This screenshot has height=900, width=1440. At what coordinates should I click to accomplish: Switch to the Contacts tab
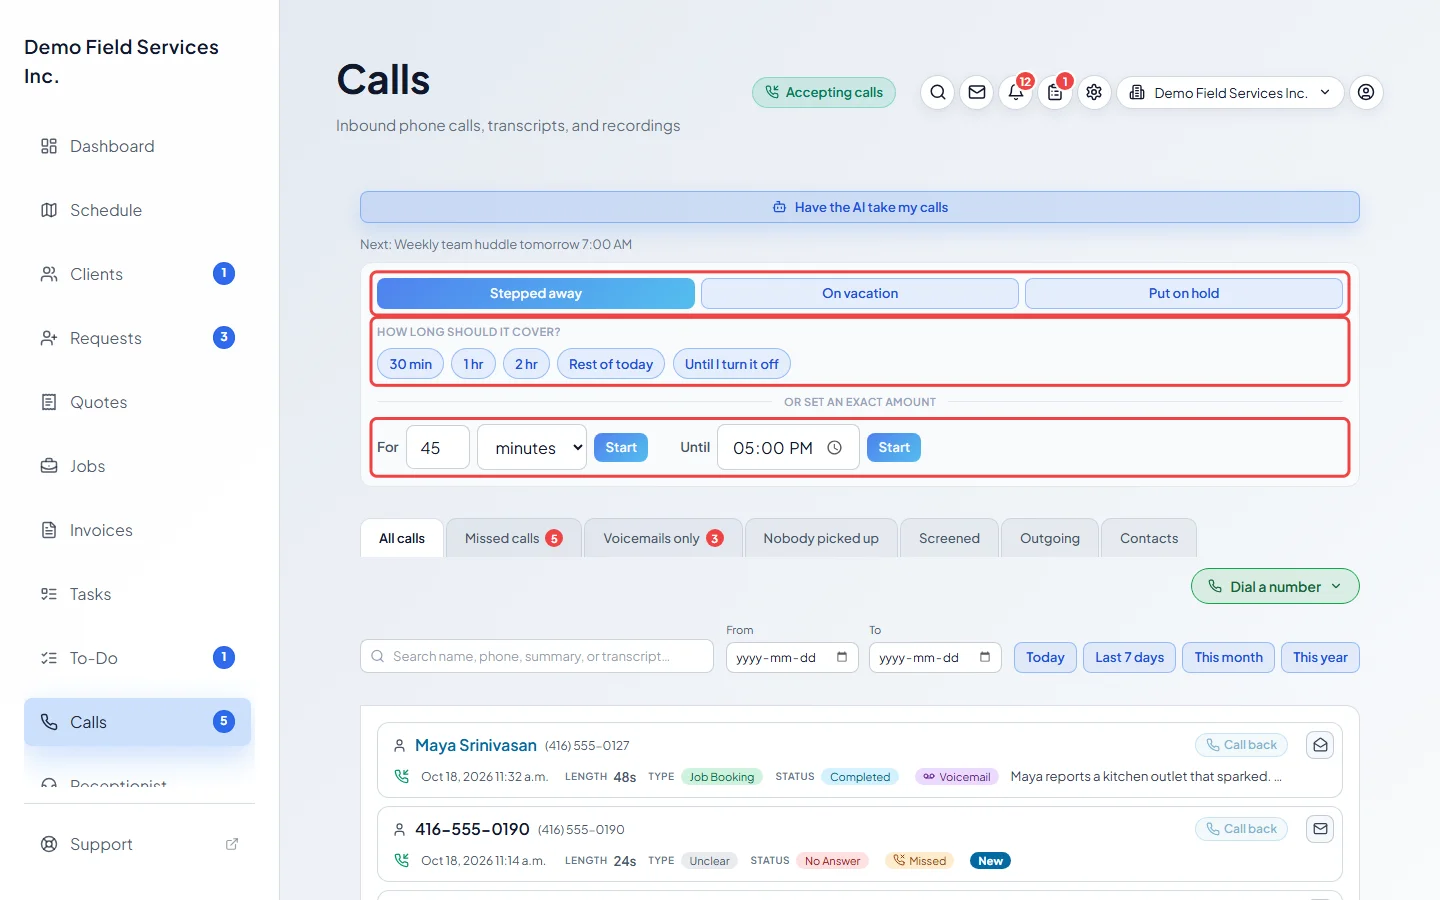[1149, 538]
